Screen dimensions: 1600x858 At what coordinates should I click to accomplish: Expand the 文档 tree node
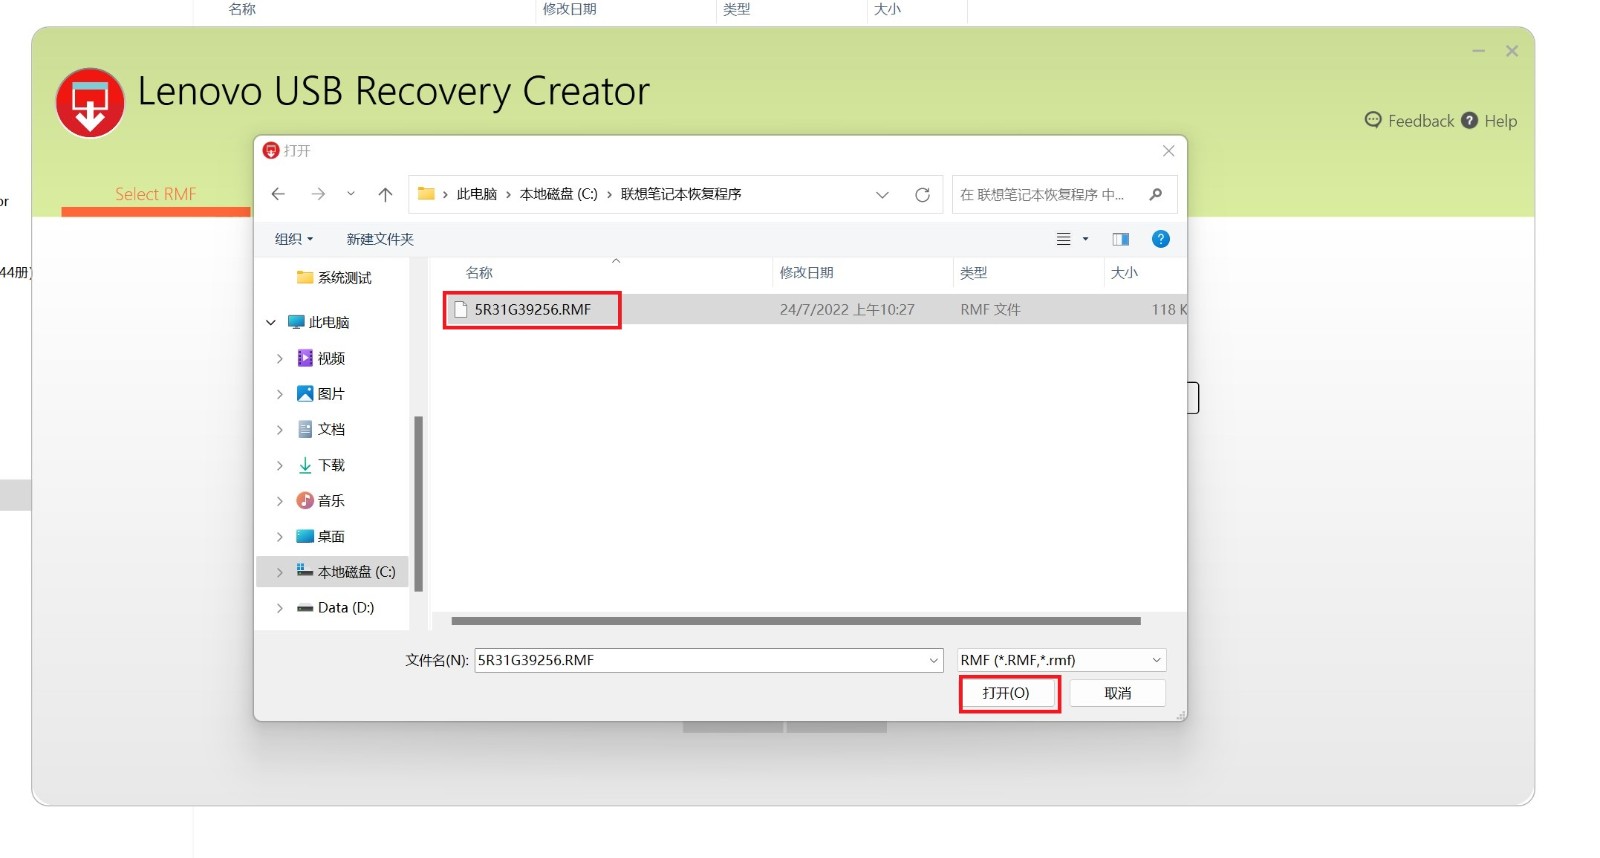pyautogui.click(x=280, y=429)
